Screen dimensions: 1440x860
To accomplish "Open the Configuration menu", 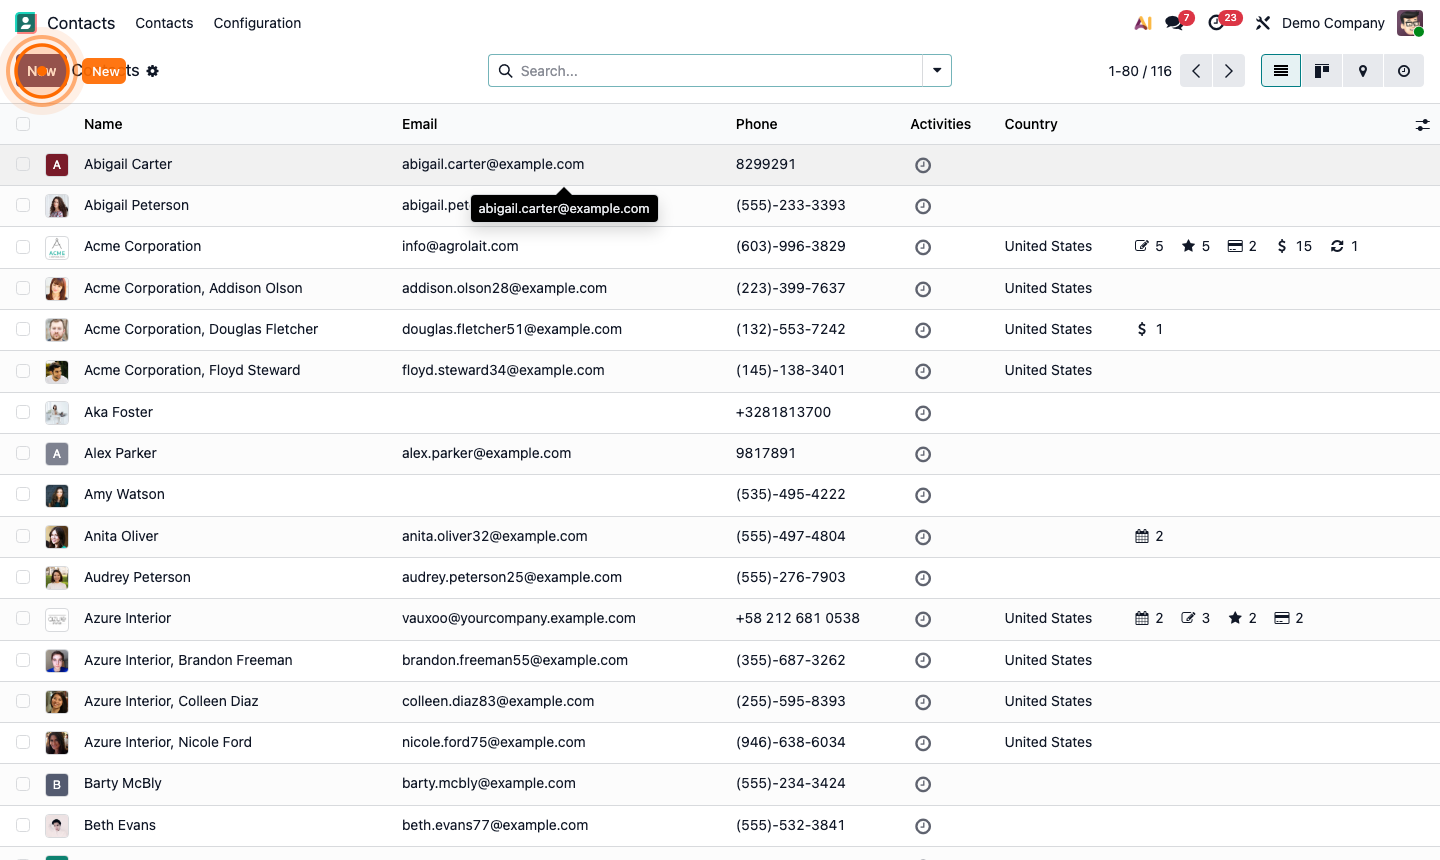I will click(256, 22).
